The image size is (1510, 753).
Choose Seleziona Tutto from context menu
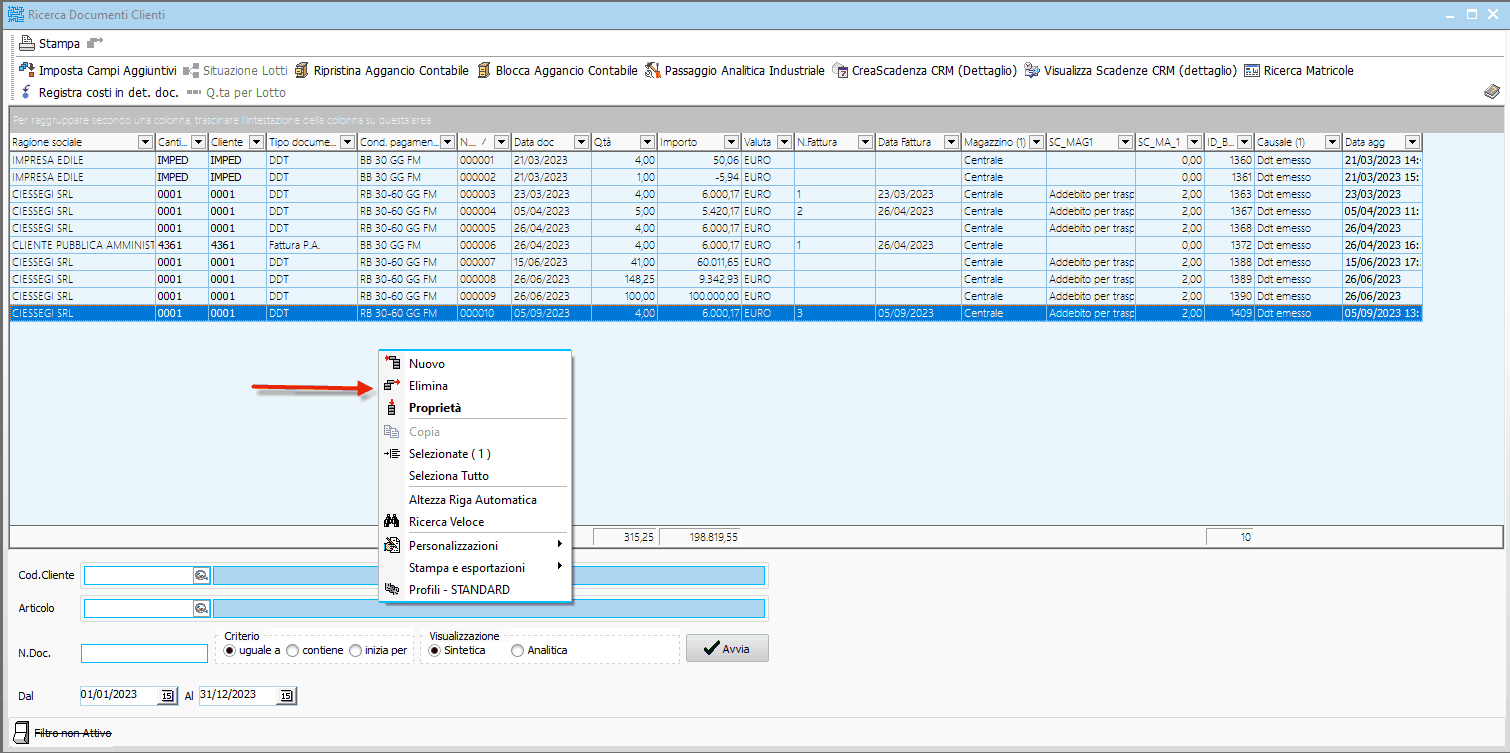474,476
